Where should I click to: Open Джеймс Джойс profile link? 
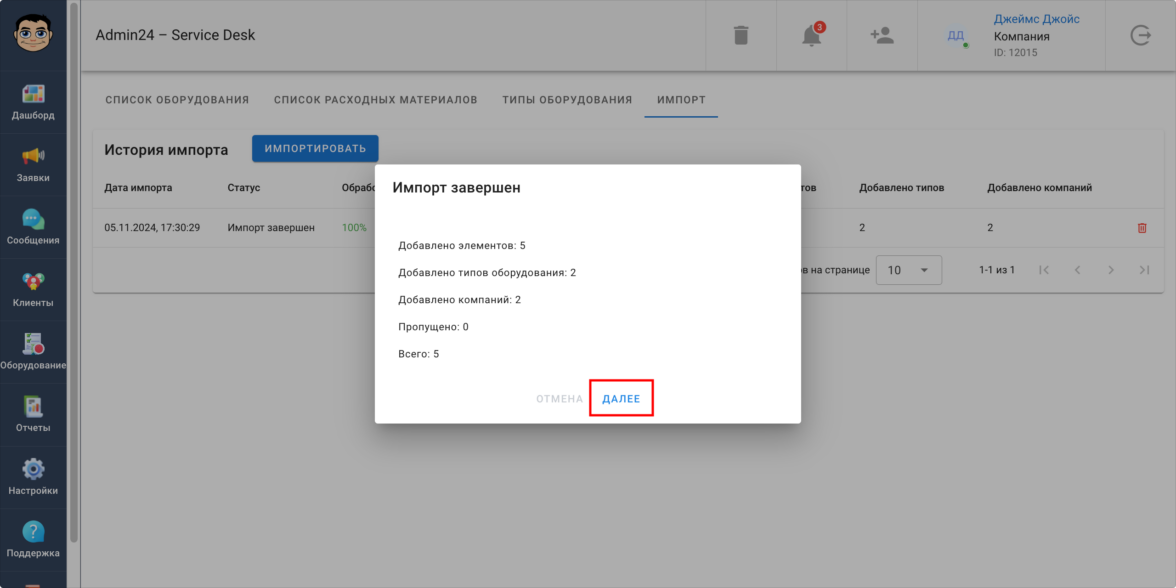1036,20
